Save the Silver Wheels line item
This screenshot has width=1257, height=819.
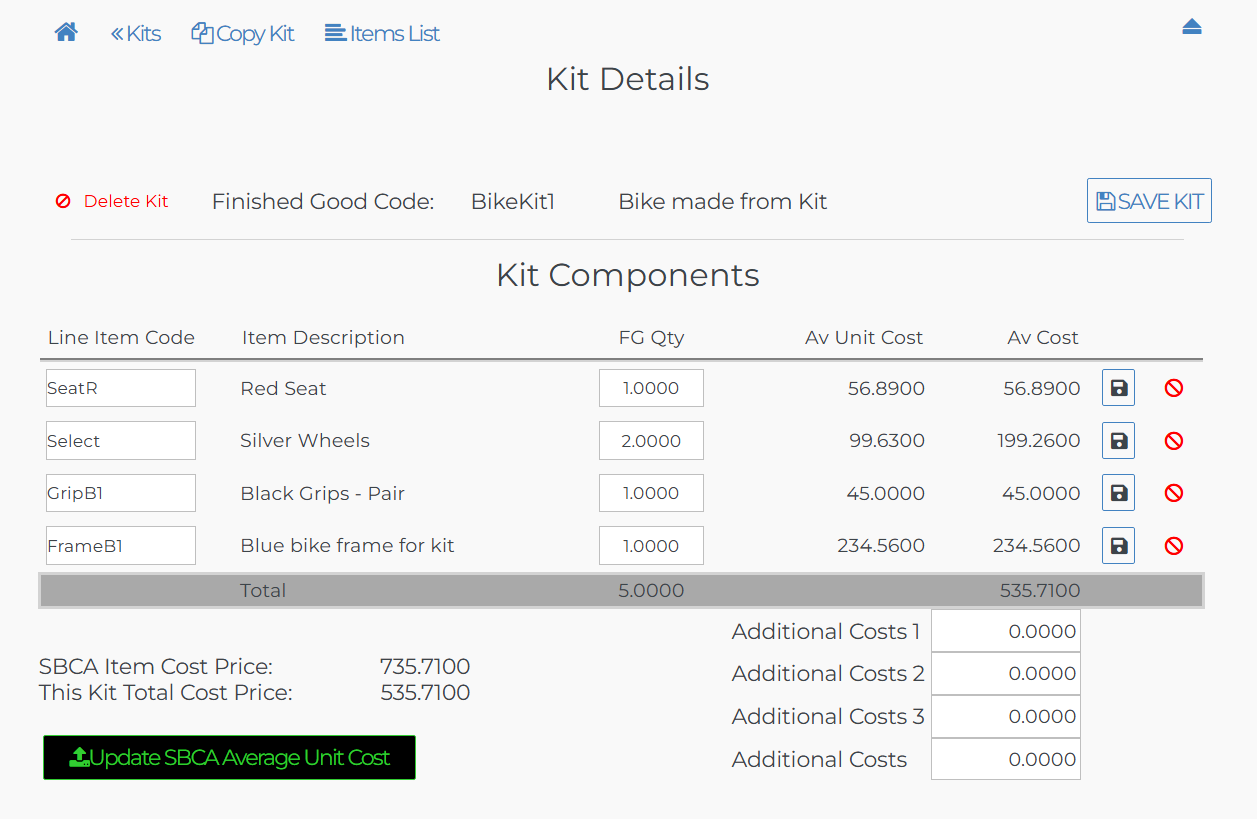(x=1118, y=441)
